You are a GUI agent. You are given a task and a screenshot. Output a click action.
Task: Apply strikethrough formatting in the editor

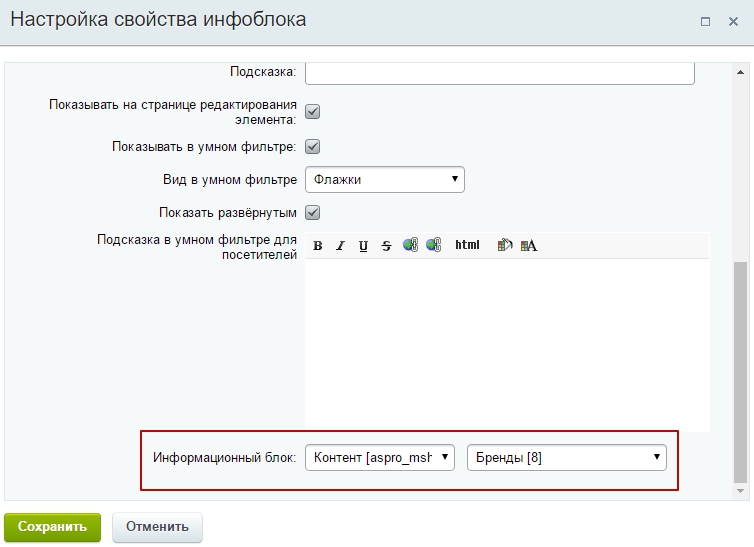386,246
